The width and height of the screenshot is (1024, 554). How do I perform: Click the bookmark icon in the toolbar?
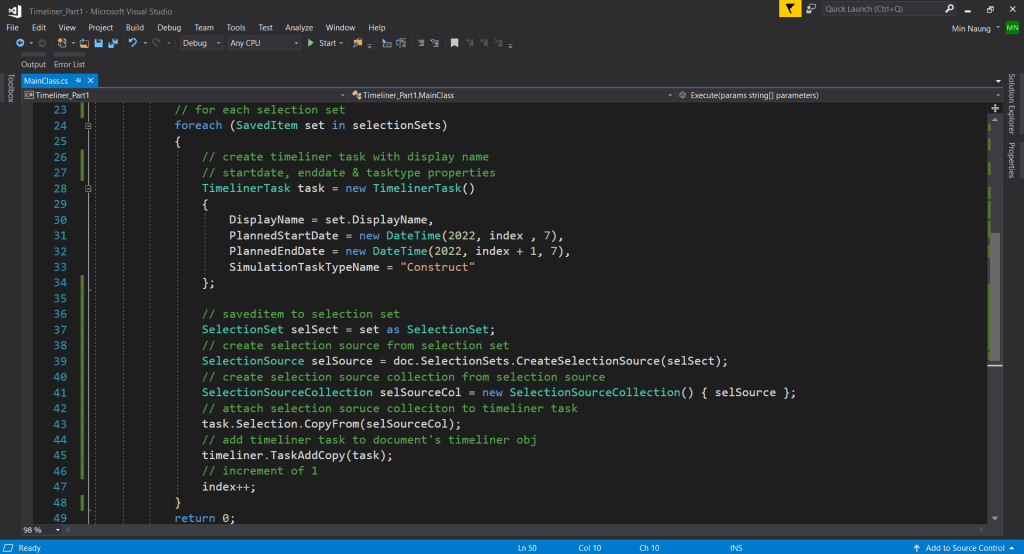[454, 43]
